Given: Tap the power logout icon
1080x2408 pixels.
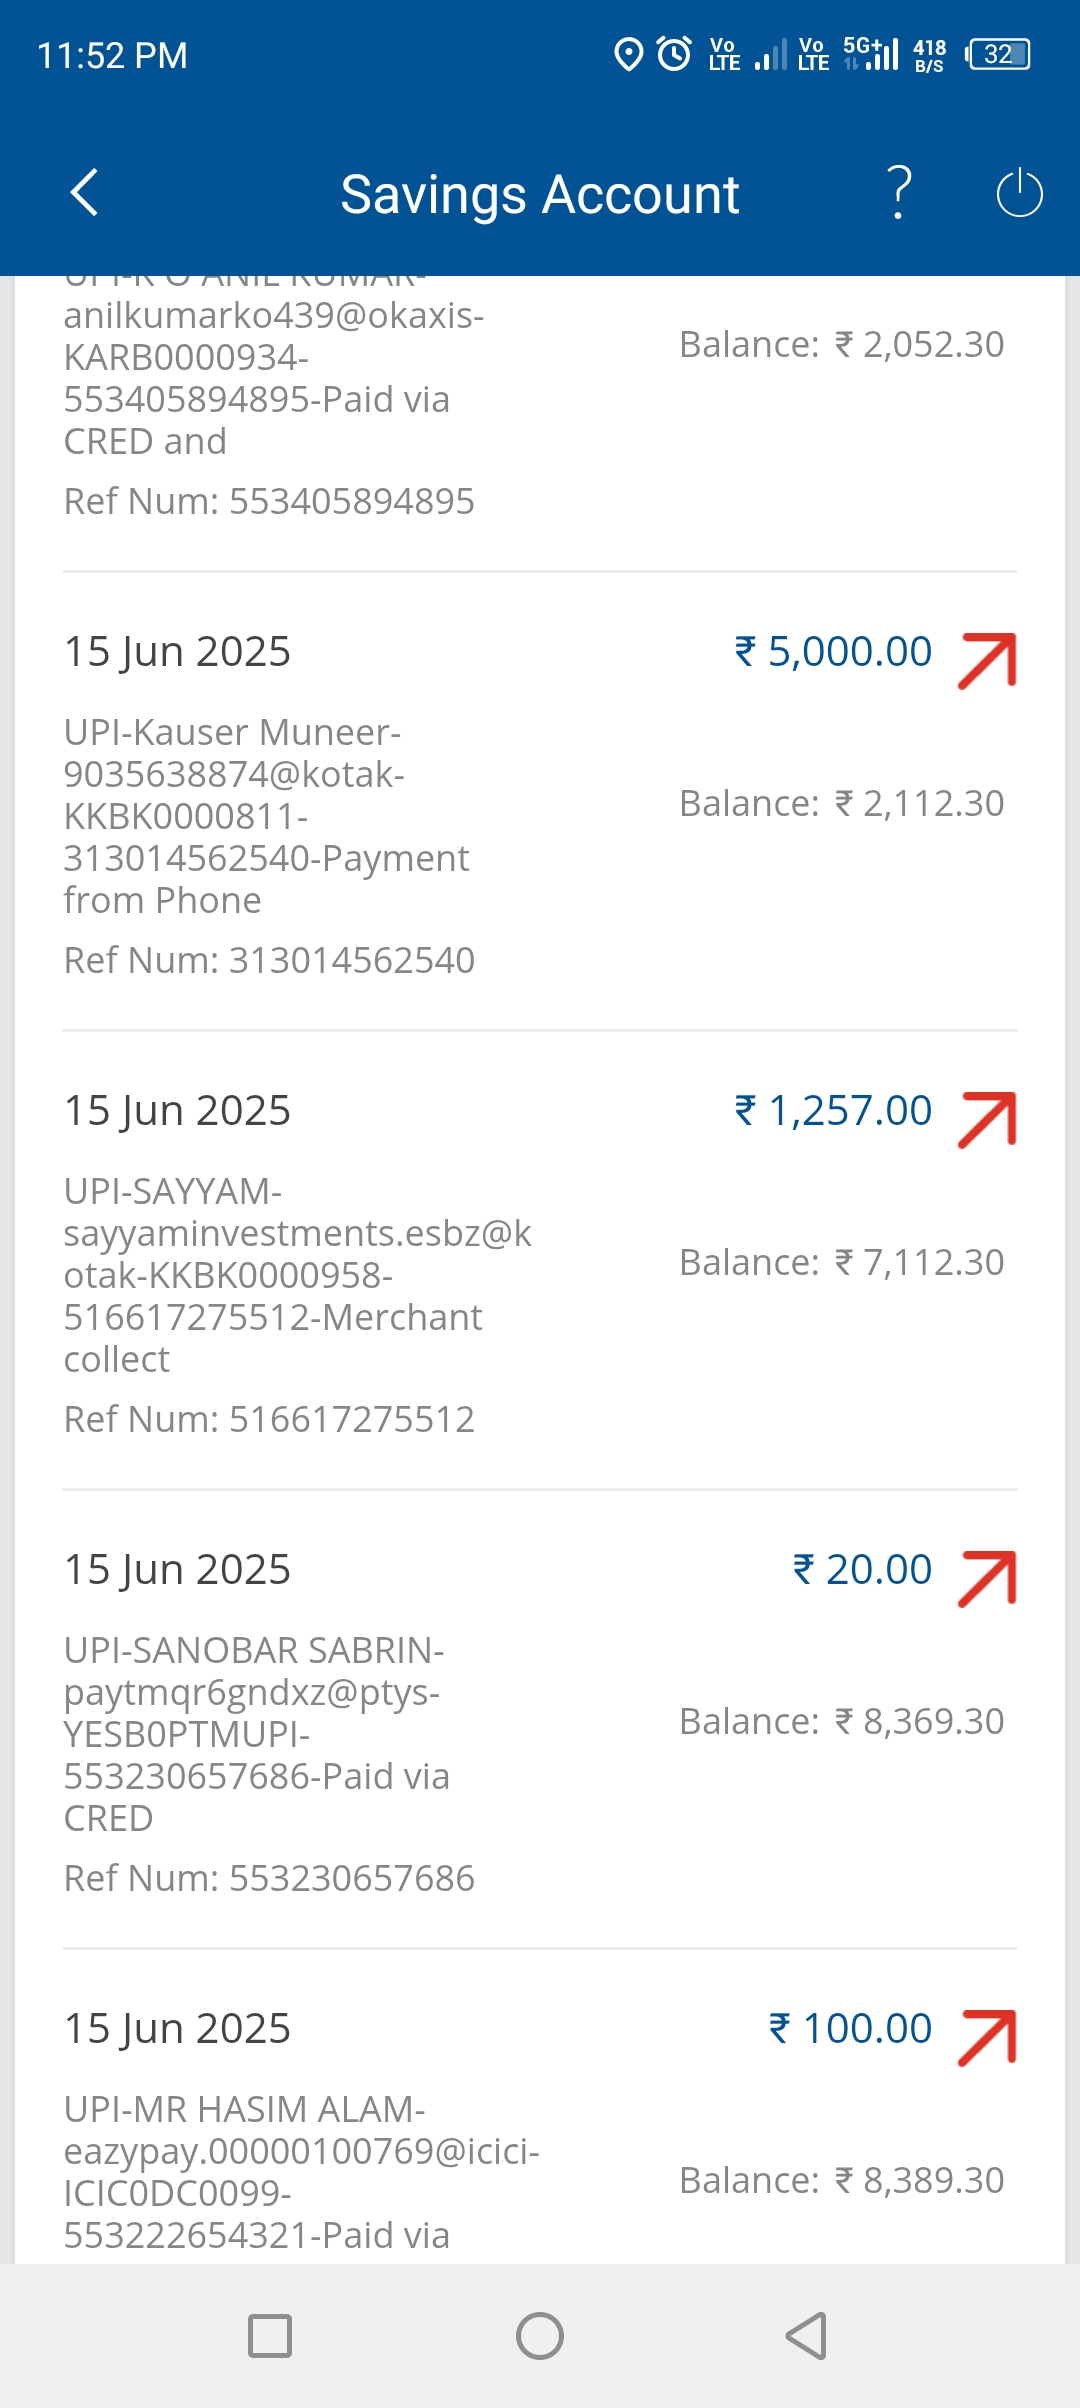Looking at the screenshot, I should click(1019, 193).
